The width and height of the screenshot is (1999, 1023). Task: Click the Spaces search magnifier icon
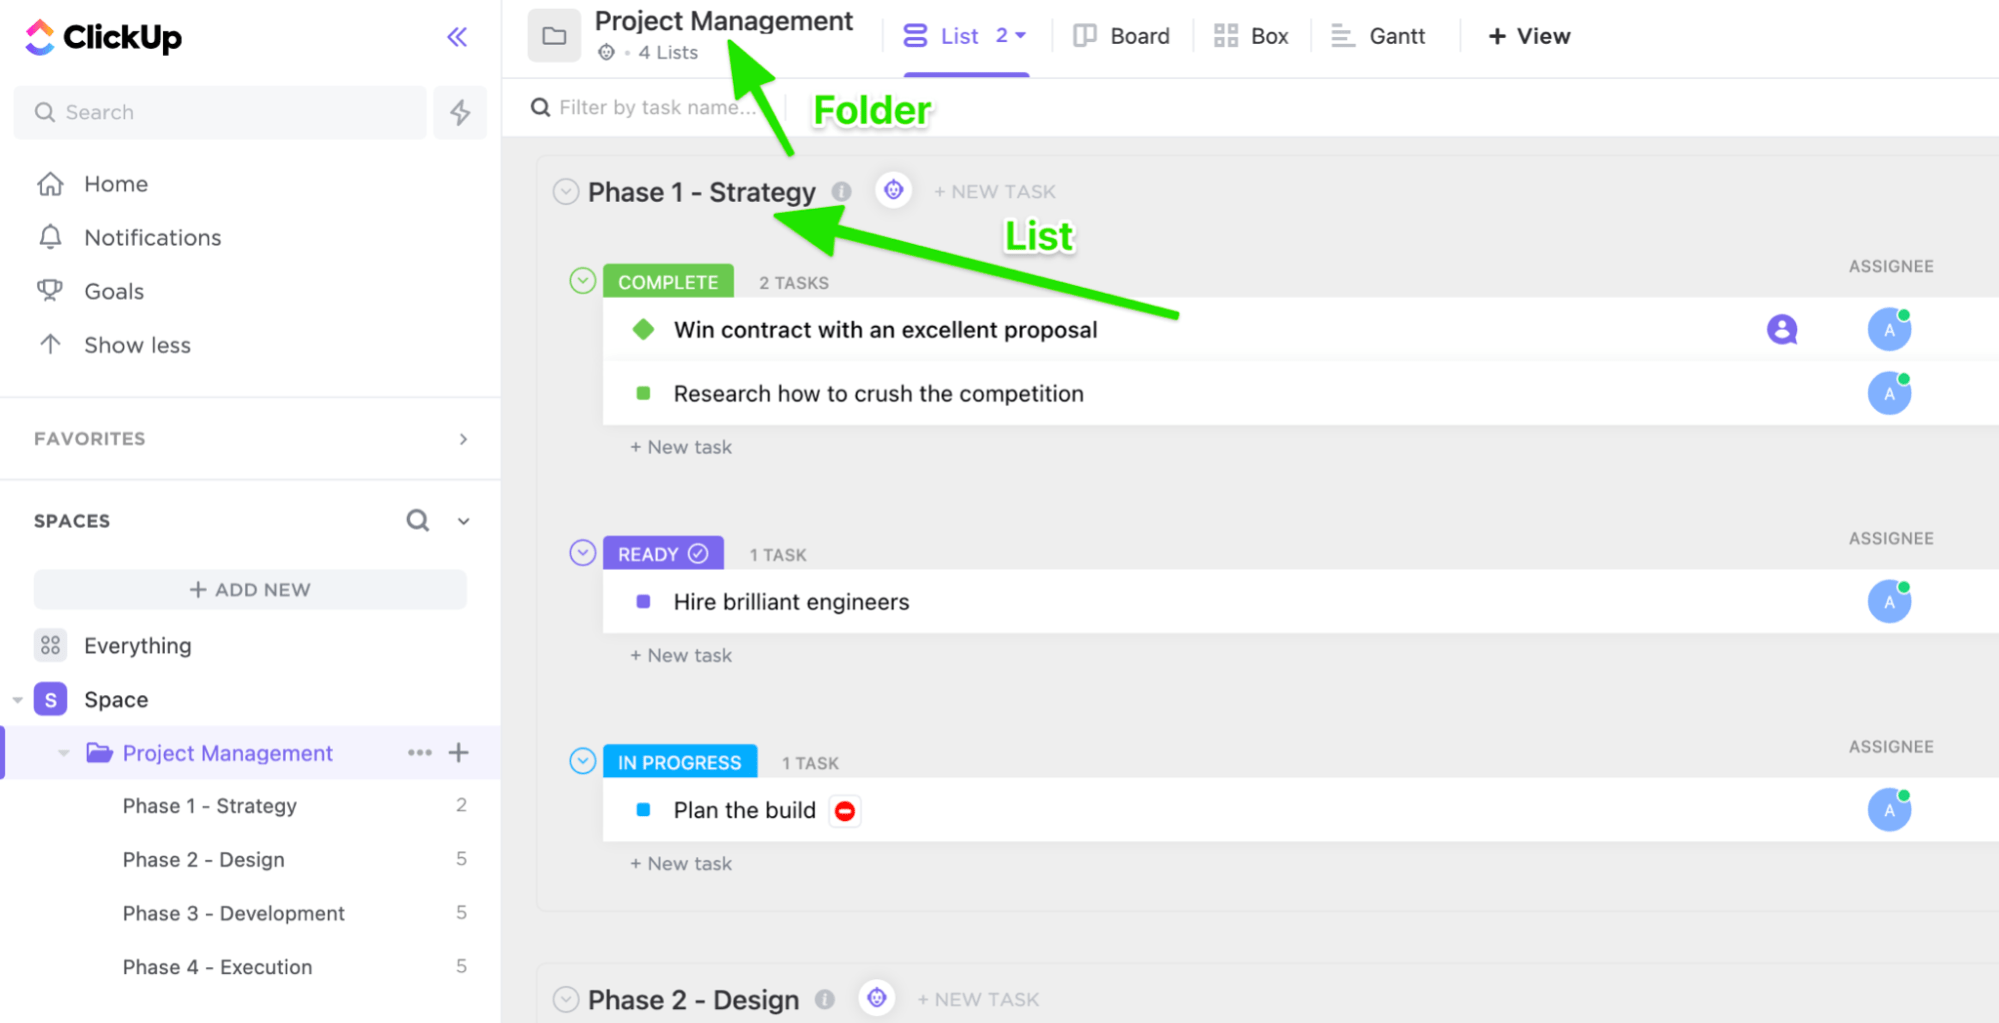pos(417,520)
